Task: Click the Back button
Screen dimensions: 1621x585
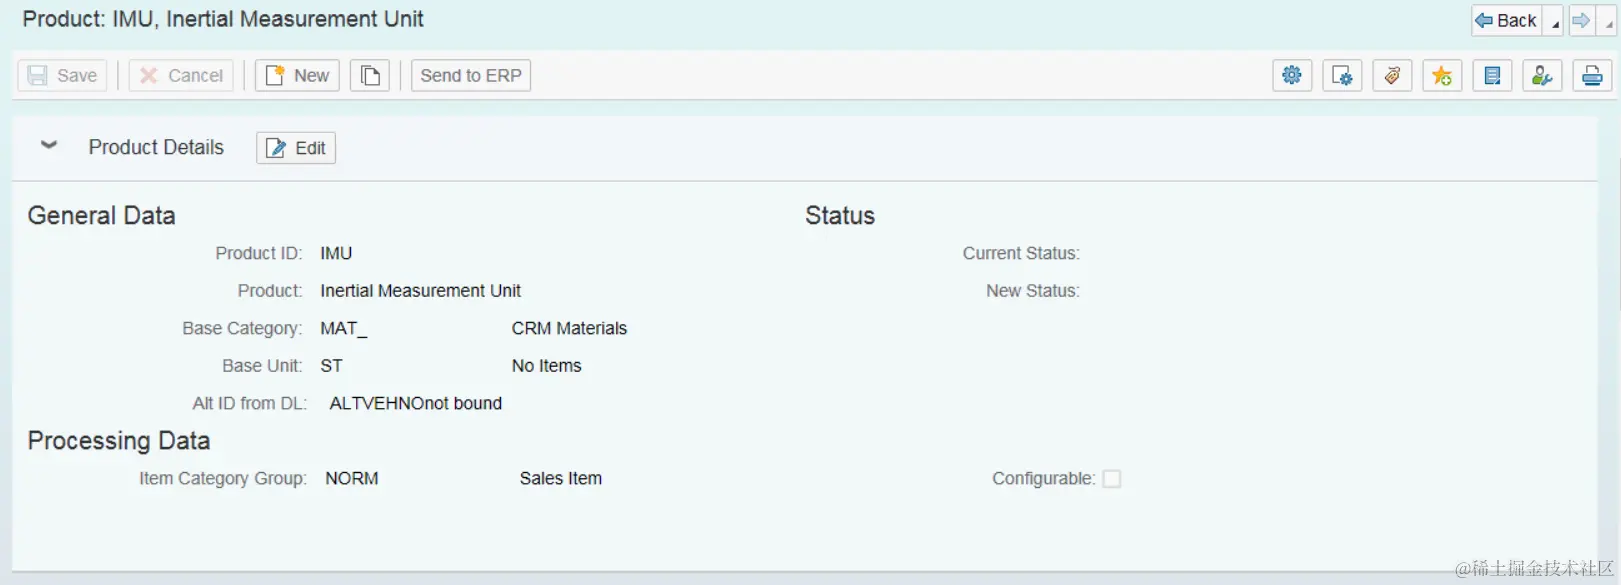Action: click(1507, 20)
